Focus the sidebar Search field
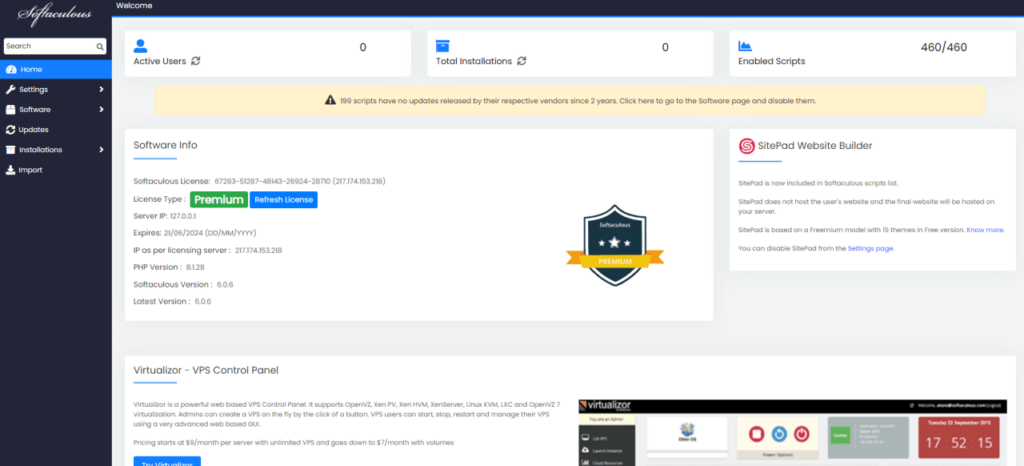This screenshot has height=466, width=1024. [x=55, y=46]
